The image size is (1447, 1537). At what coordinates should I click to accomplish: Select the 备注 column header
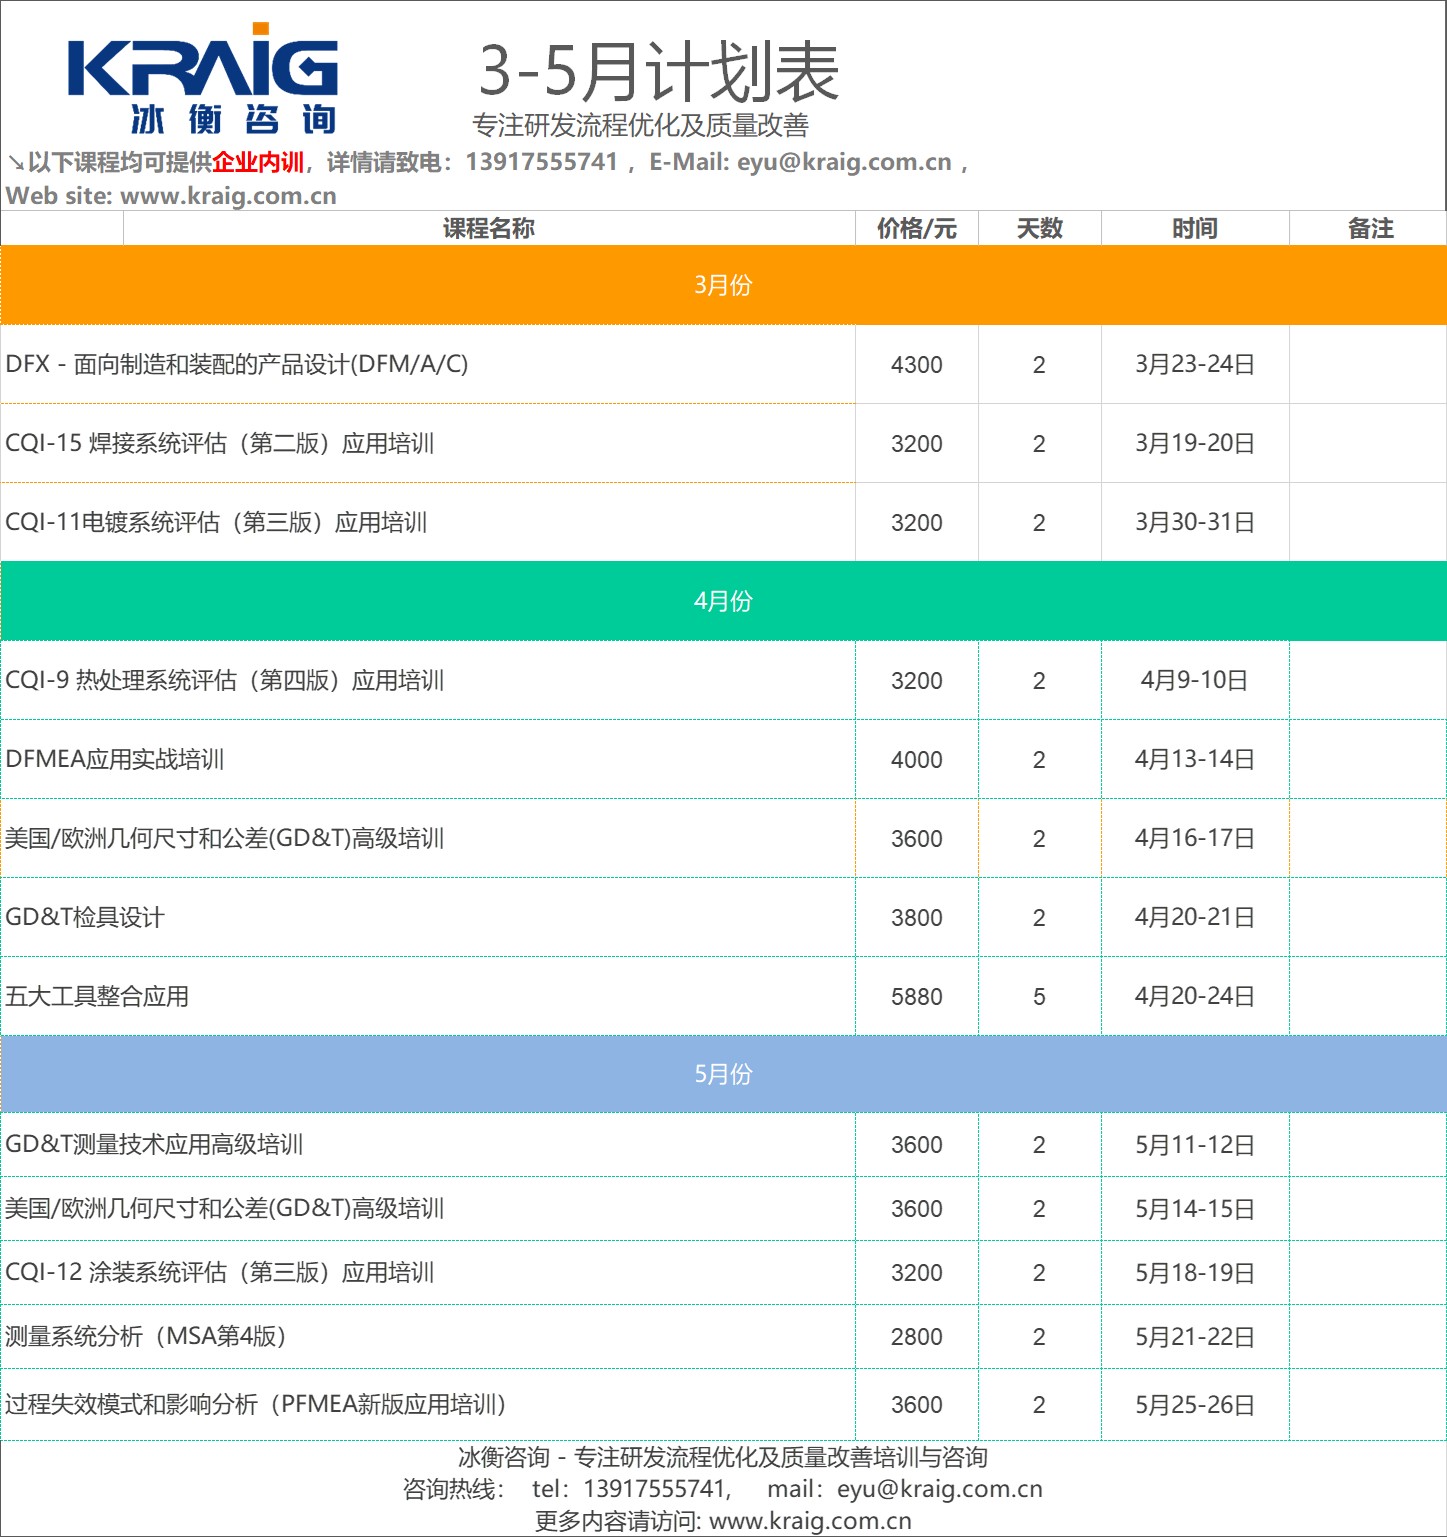[1370, 229]
